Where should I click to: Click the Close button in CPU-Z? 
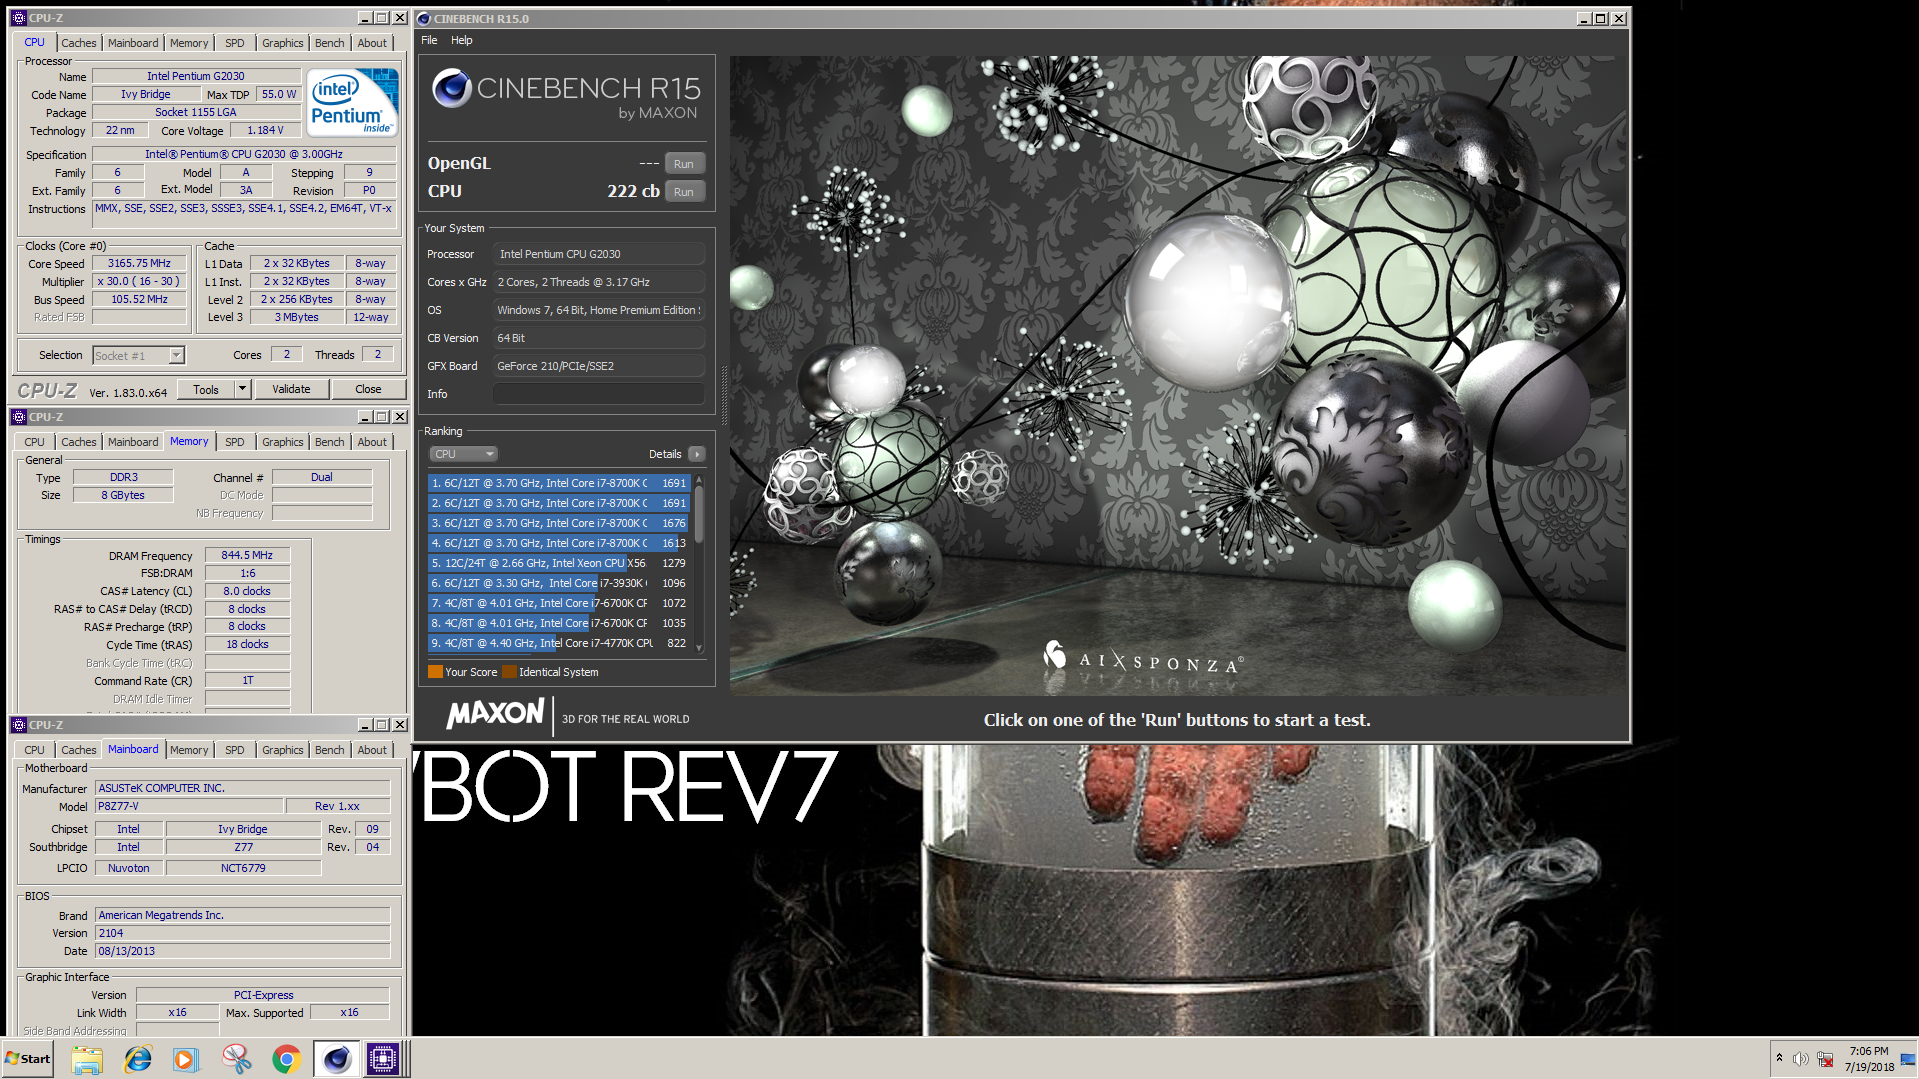[368, 389]
